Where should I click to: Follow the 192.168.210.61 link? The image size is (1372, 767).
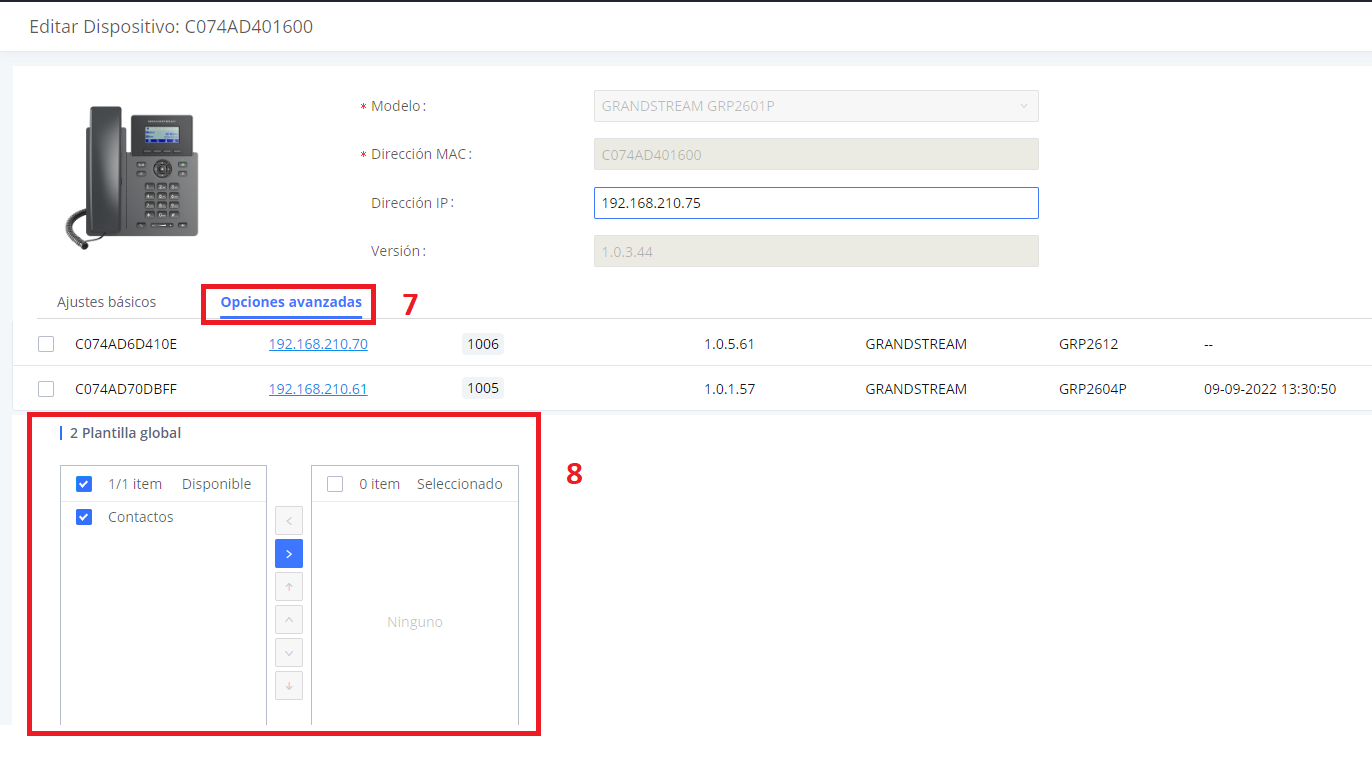point(318,388)
